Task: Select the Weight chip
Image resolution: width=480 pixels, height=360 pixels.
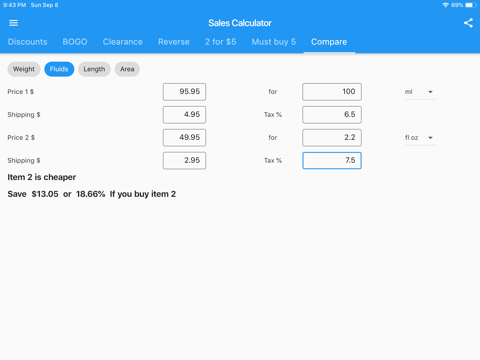Action: click(24, 69)
